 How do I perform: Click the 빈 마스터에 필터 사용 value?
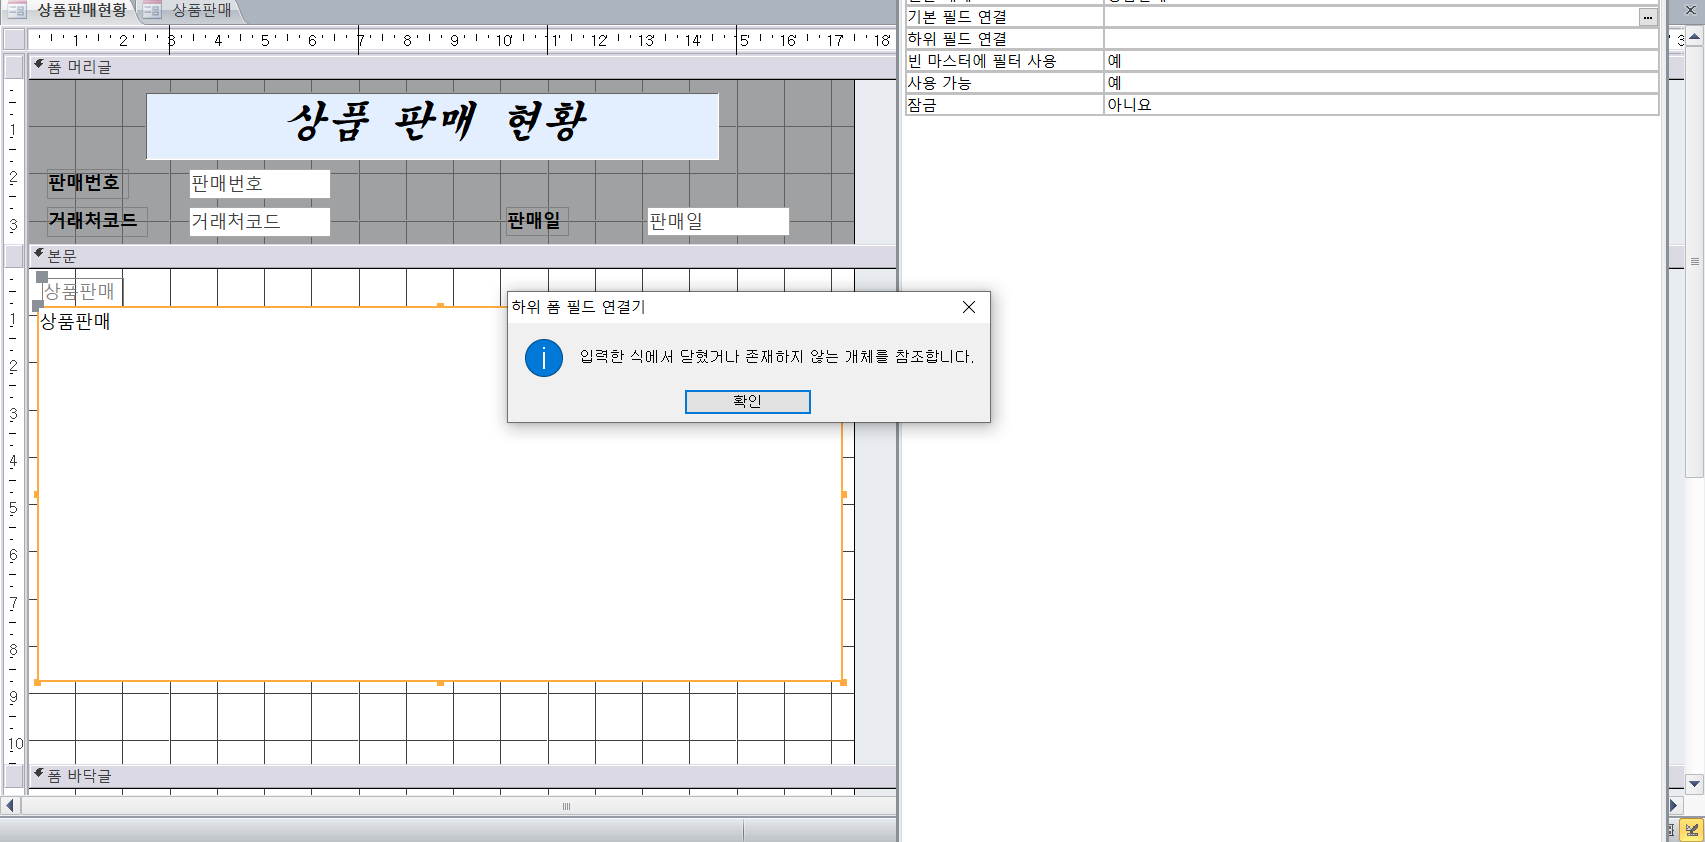pyautogui.click(x=1380, y=61)
